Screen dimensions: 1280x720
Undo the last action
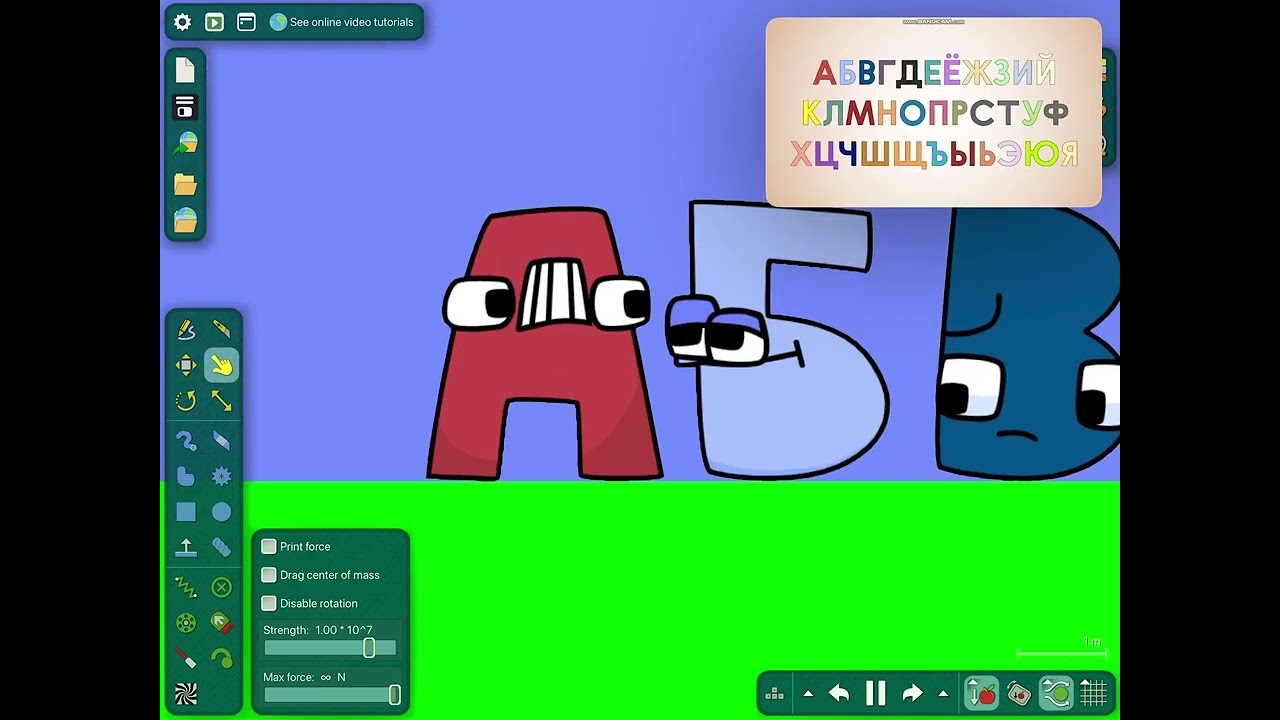pos(839,693)
